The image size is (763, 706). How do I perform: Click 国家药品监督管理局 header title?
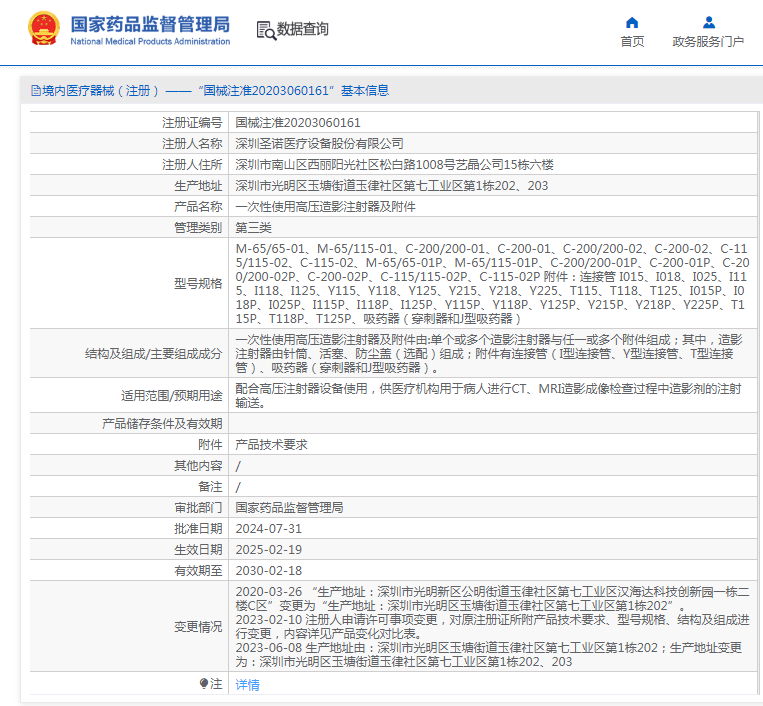tap(150, 24)
